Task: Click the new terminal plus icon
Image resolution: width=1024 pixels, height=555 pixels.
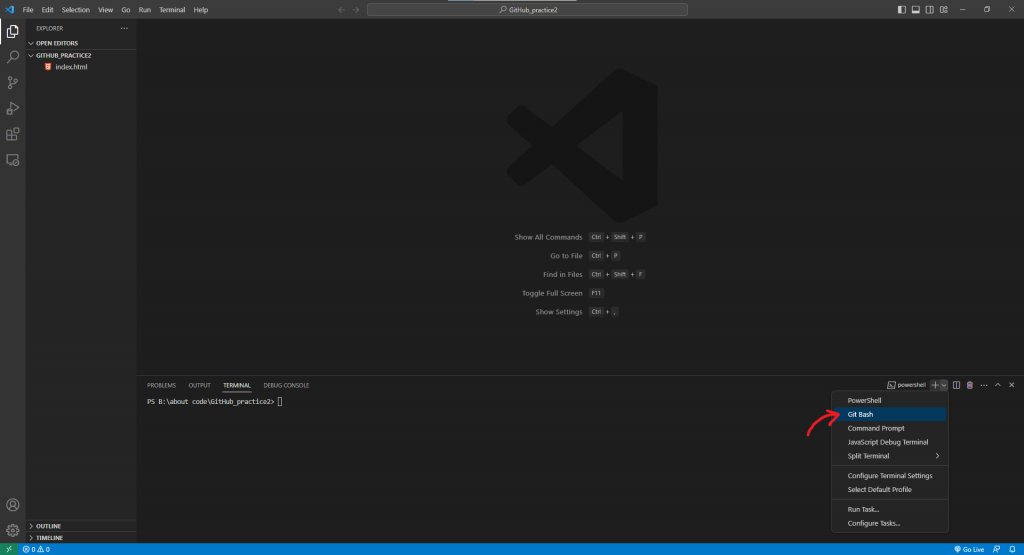Action: (x=935, y=385)
